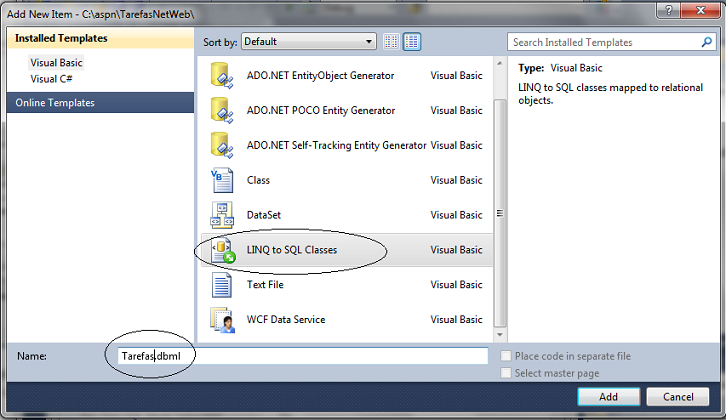Viewport: 726px width, 420px height.
Task: Toggle Select master page checkbox
Action: tap(506, 373)
